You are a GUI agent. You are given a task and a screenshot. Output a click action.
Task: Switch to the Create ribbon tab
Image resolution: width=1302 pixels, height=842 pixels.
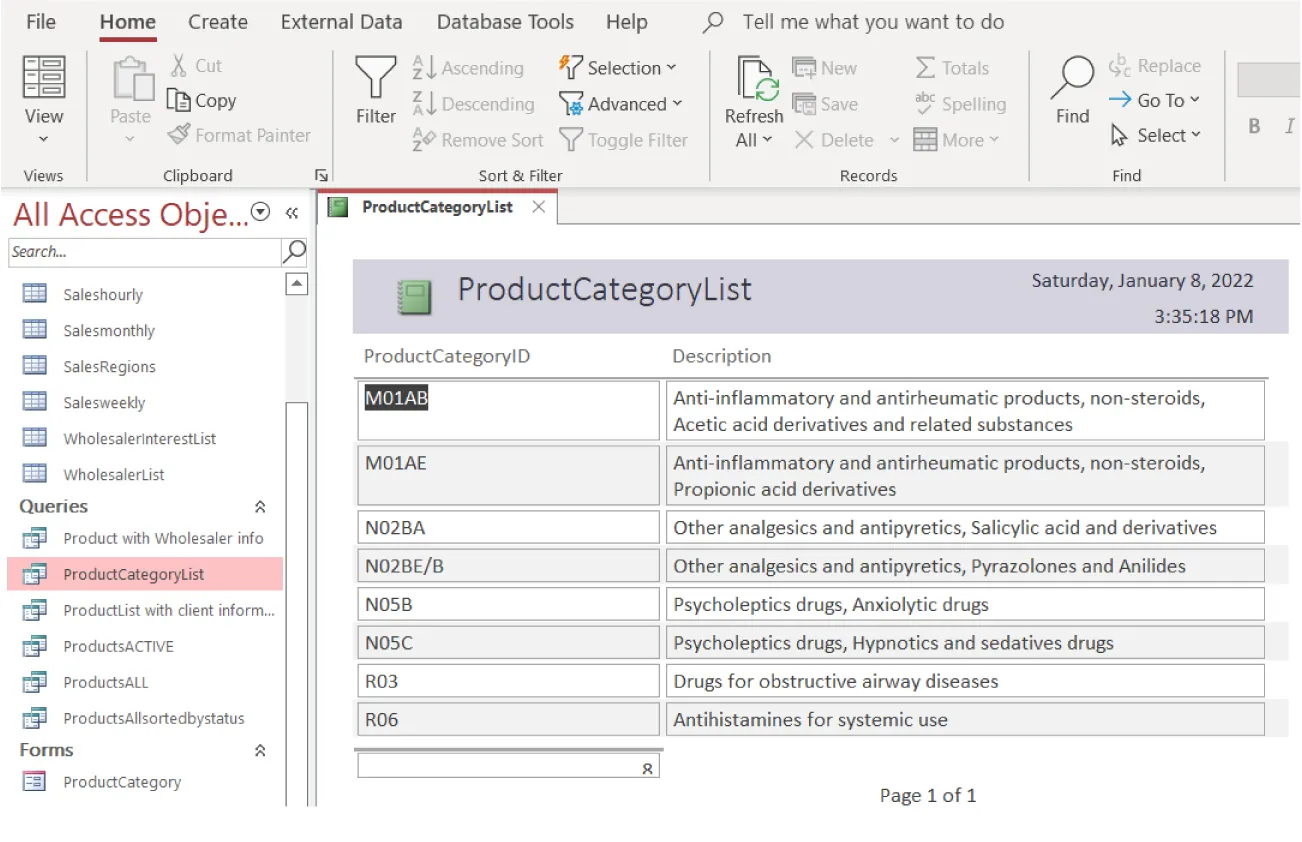point(217,21)
